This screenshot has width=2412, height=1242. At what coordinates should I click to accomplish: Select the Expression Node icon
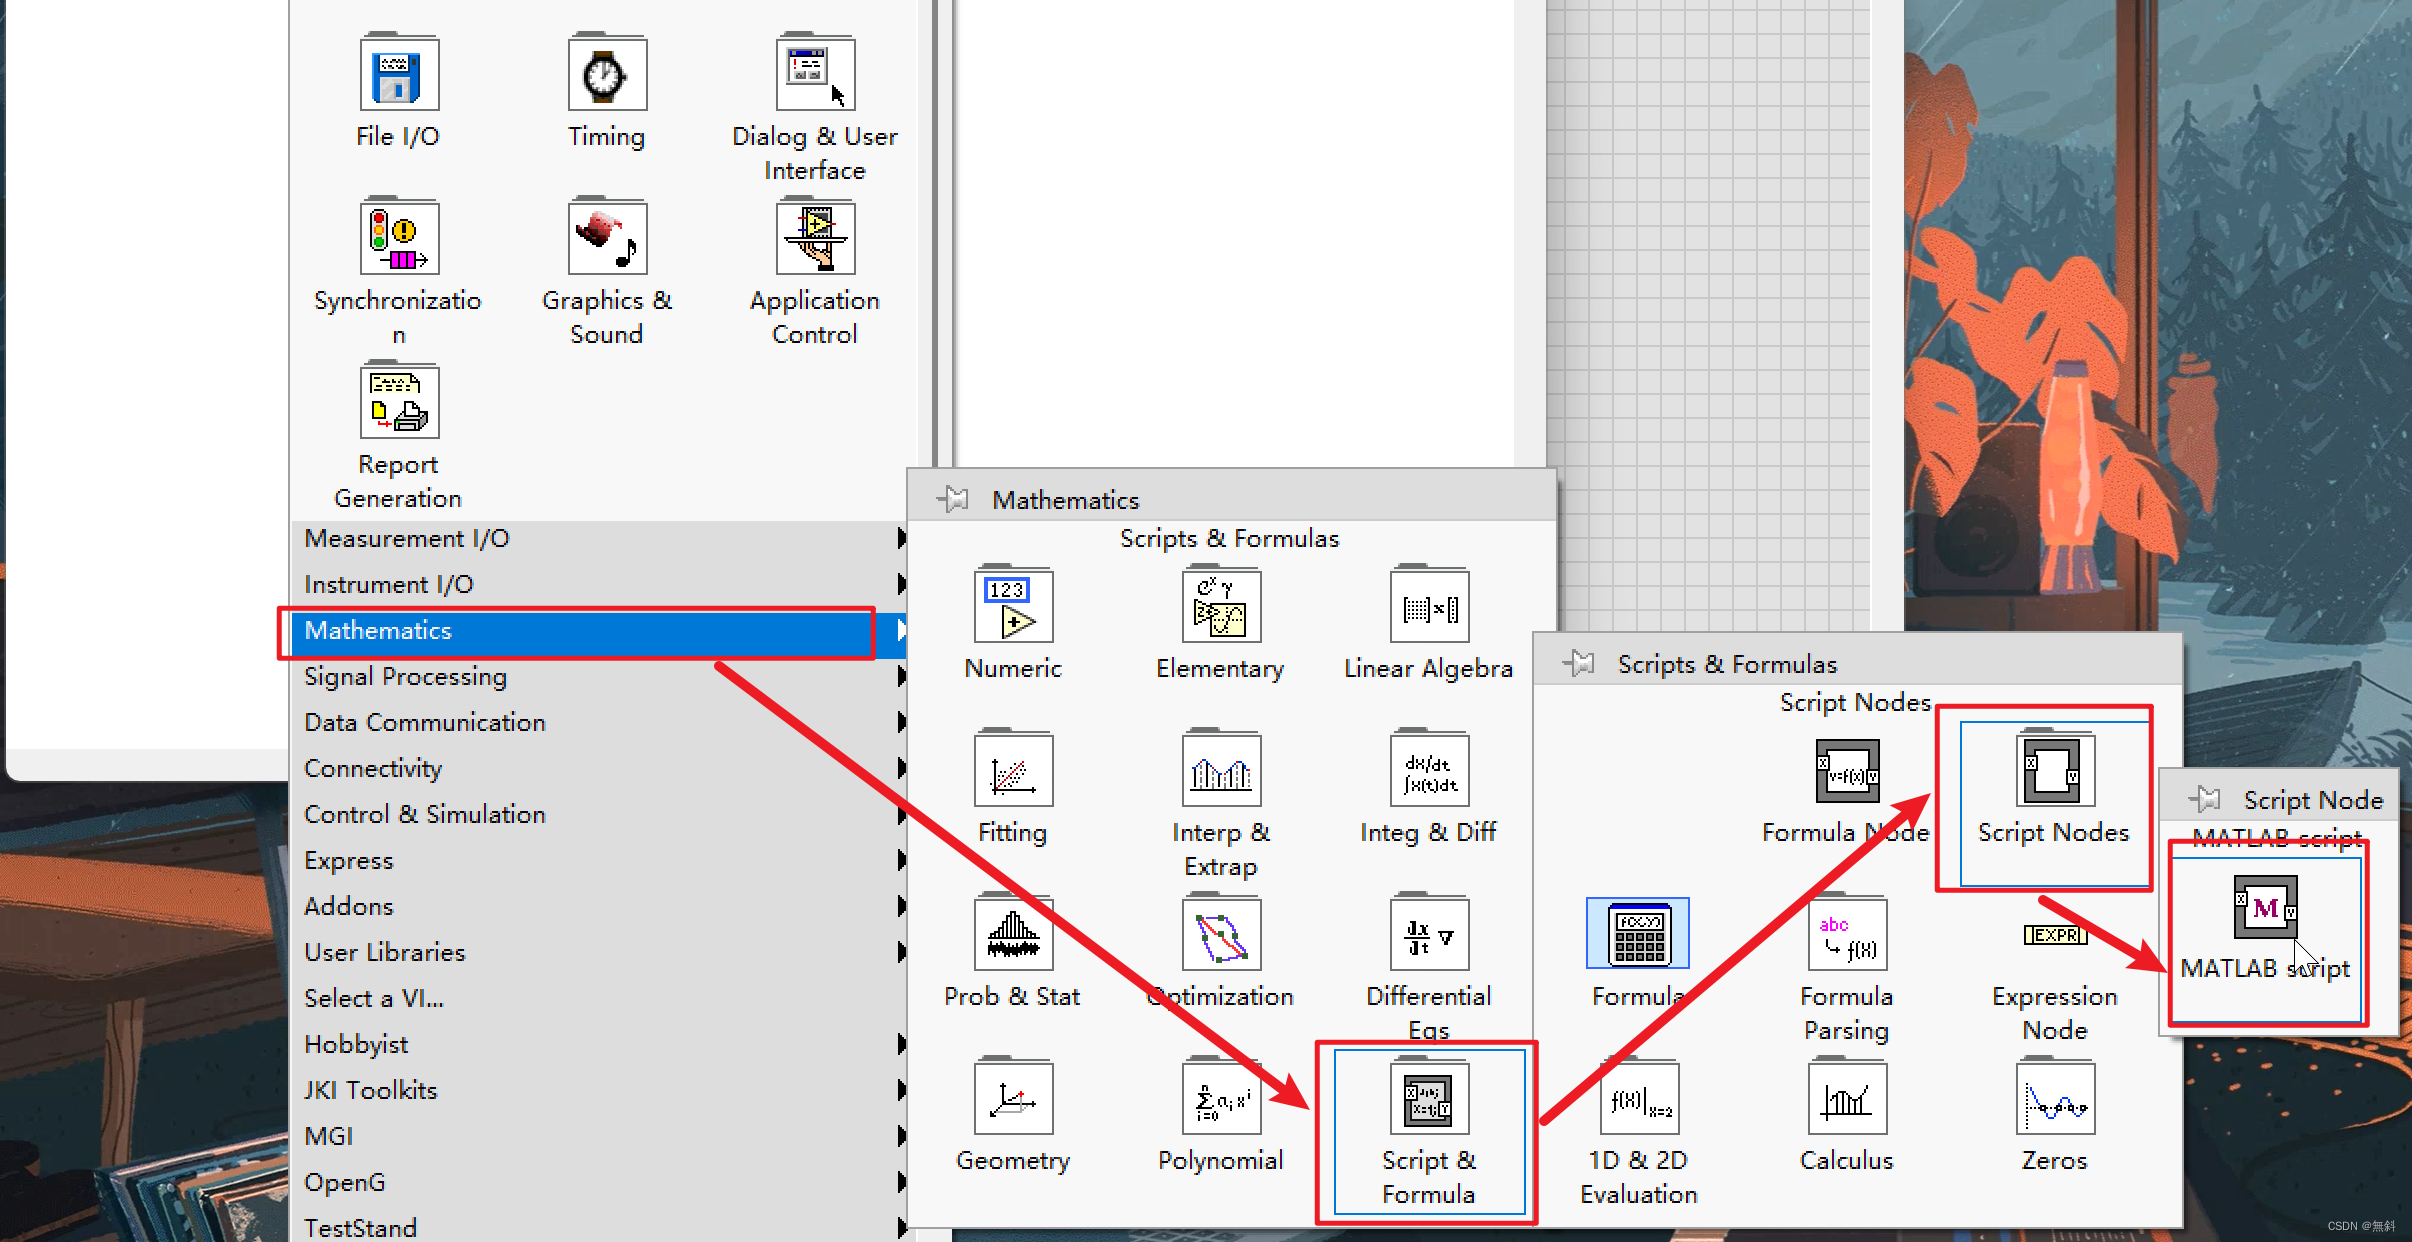coord(2054,936)
